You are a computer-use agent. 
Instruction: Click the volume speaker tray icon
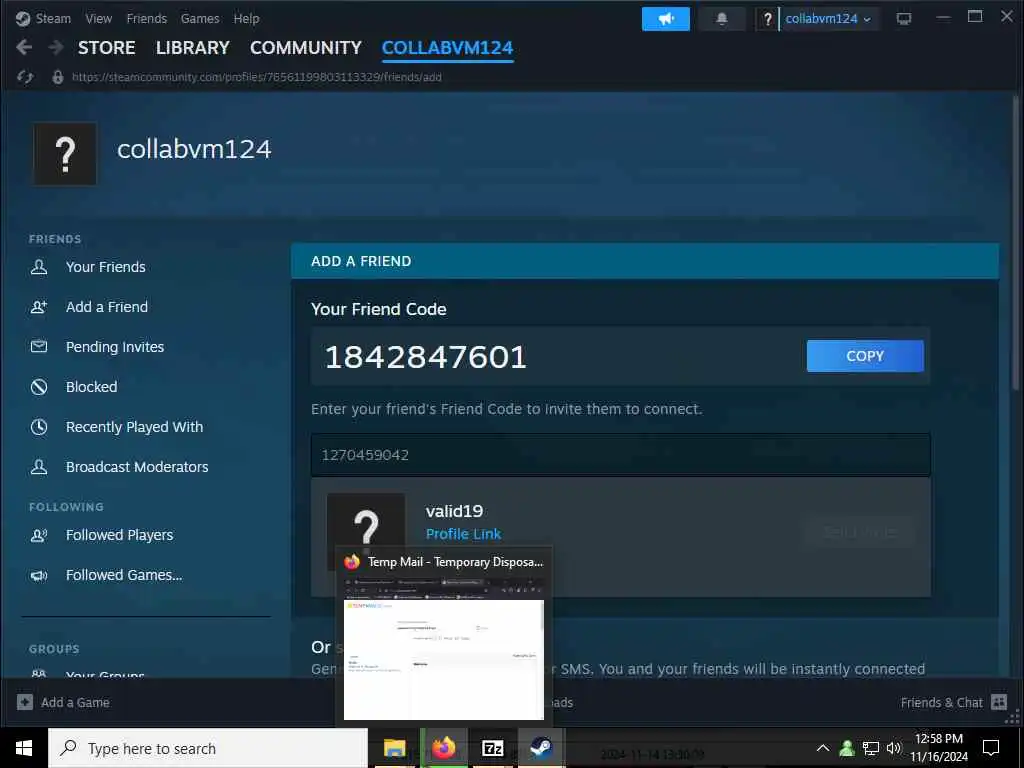893,748
